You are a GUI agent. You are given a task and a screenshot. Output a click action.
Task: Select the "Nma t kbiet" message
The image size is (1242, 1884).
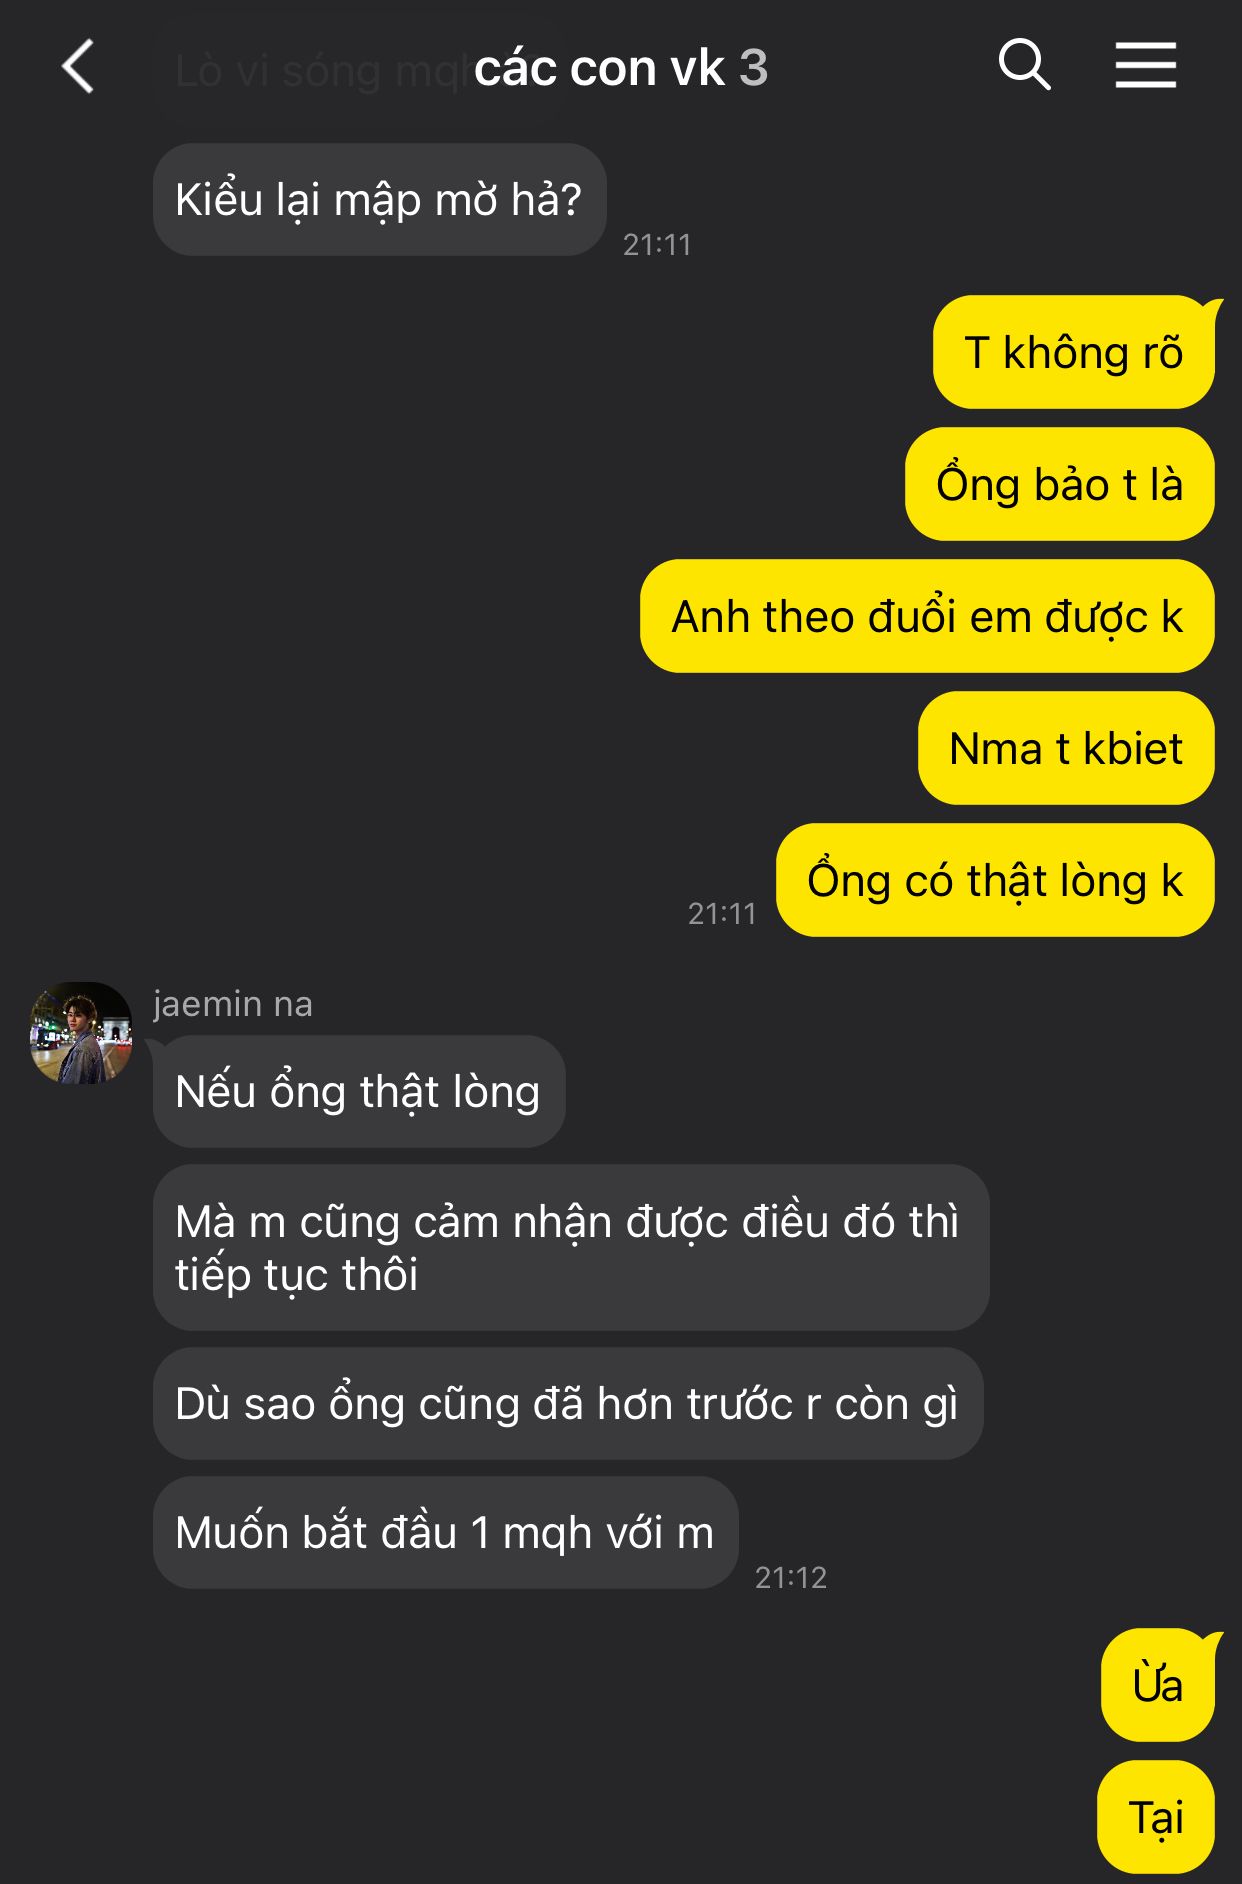(x=1066, y=748)
